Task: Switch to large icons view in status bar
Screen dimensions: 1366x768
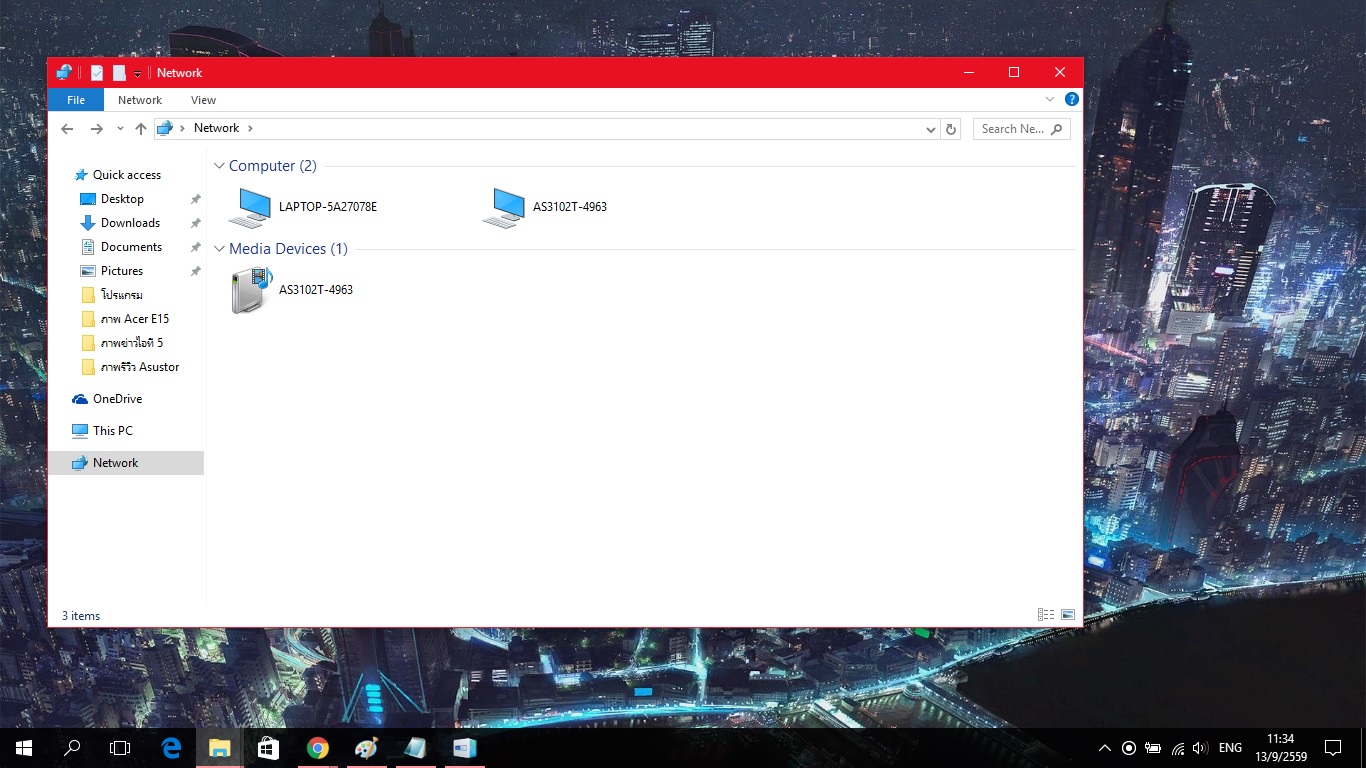Action: pyautogui.click(x=1068, y=615)
